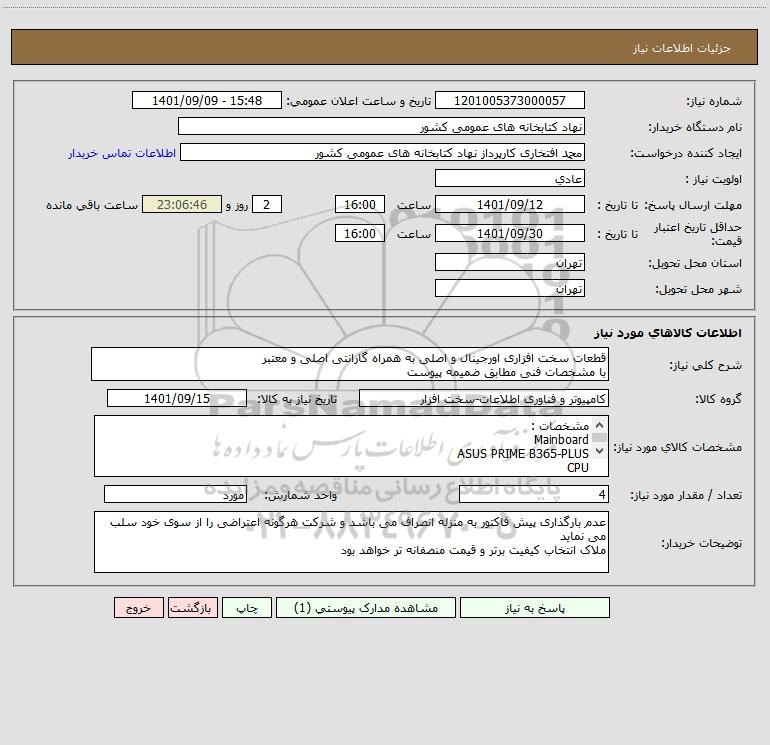Screen dimensions: 770x745
Task: Open اطلاعات تماس خریدار link
Action: click(122, 153)
